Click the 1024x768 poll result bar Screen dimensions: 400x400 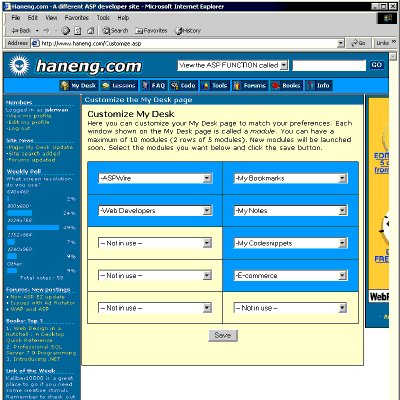tap(33, 228)
